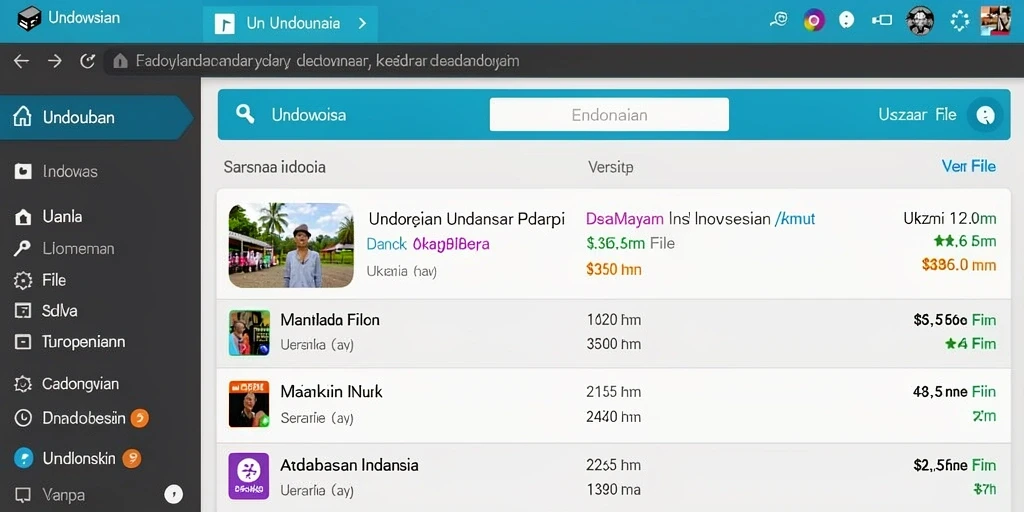Click the home icon beside Uanla

[x=23, y=217]
